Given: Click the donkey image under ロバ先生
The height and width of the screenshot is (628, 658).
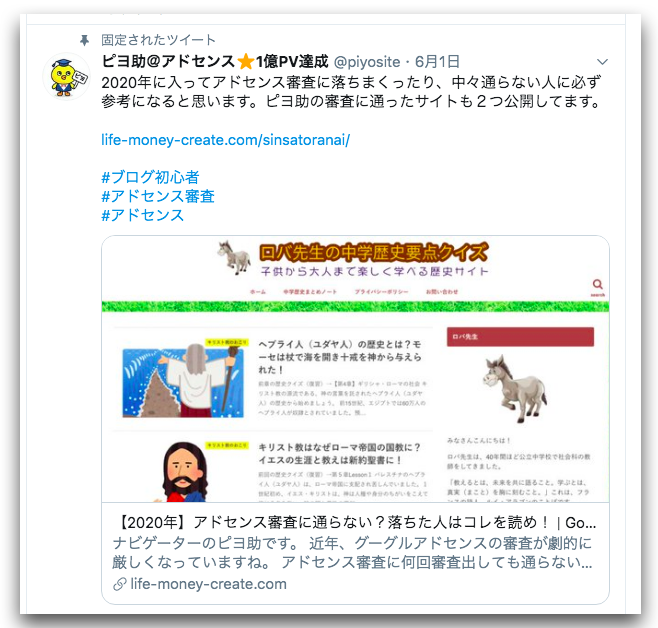Looking at the screenshot, I should click(x=515, y=388).
